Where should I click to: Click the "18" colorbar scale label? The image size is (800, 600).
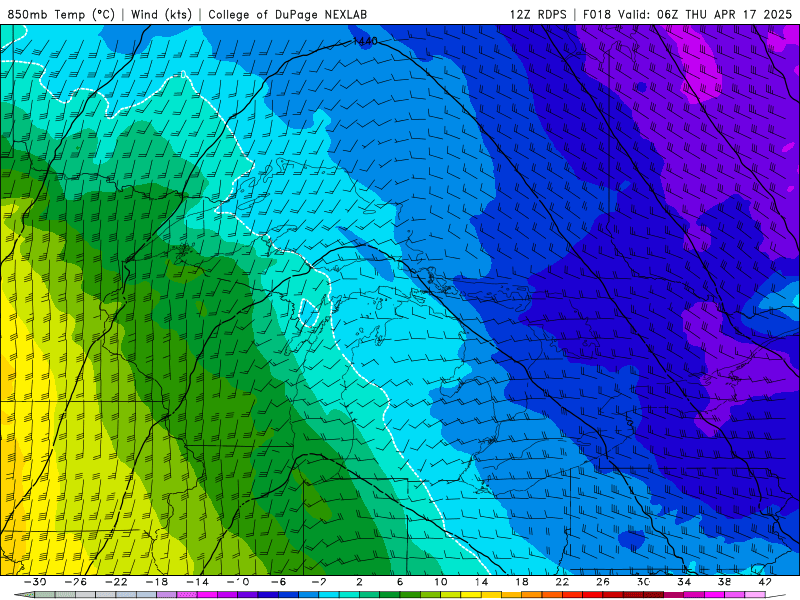[521, 582]
